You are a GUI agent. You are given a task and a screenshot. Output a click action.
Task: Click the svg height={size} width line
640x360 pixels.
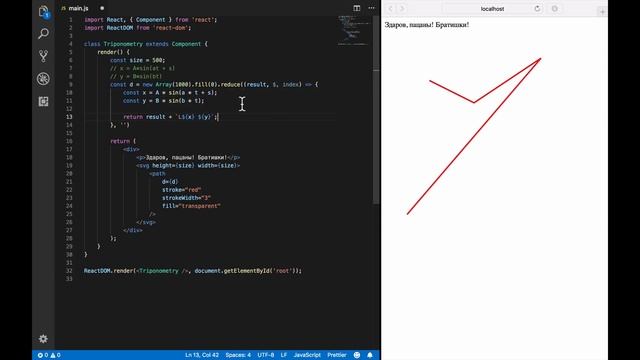point(188,165)
